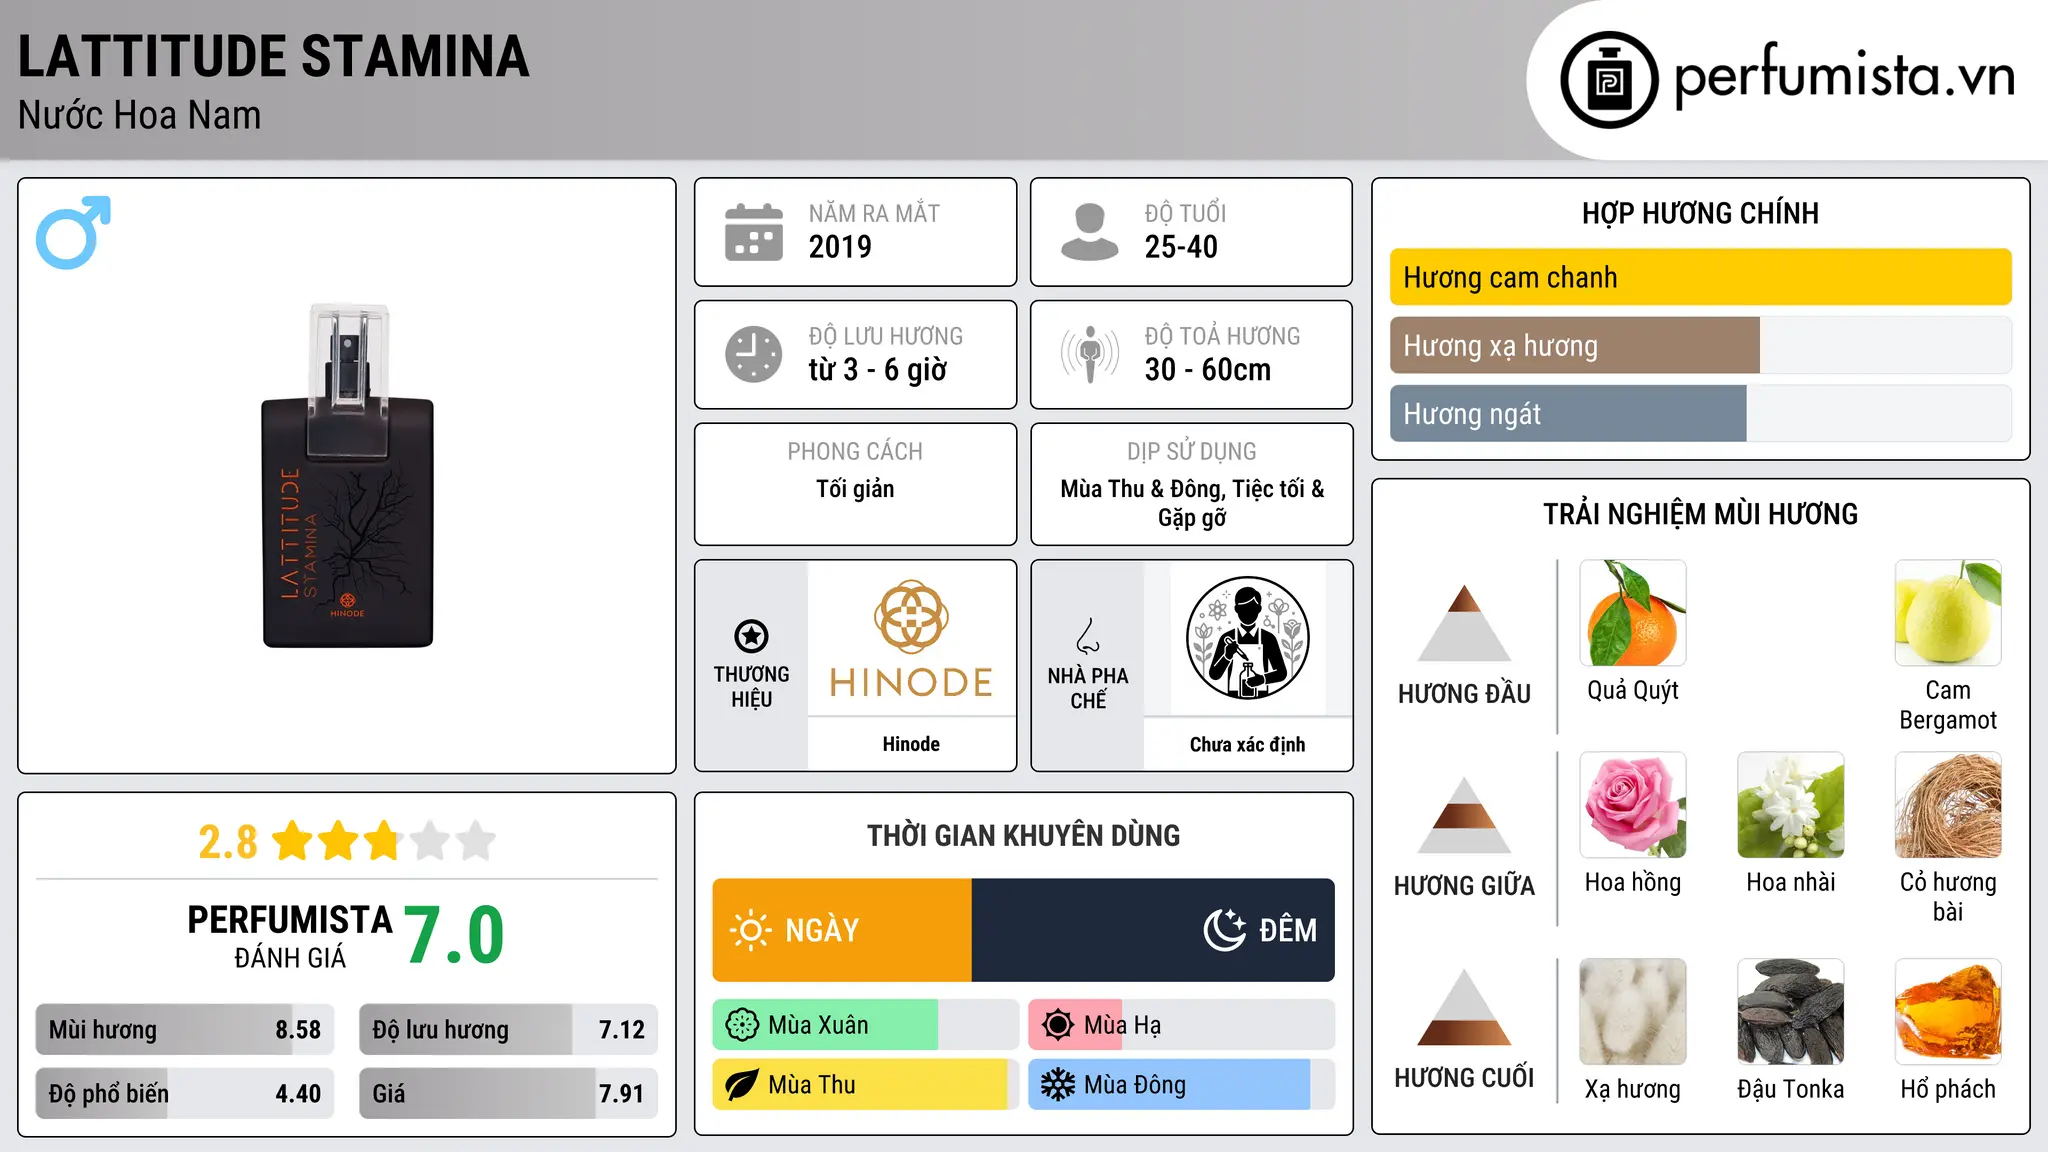
Task: Click the Chưa xác định perfumer label
Action: (x=1247, y=744)
